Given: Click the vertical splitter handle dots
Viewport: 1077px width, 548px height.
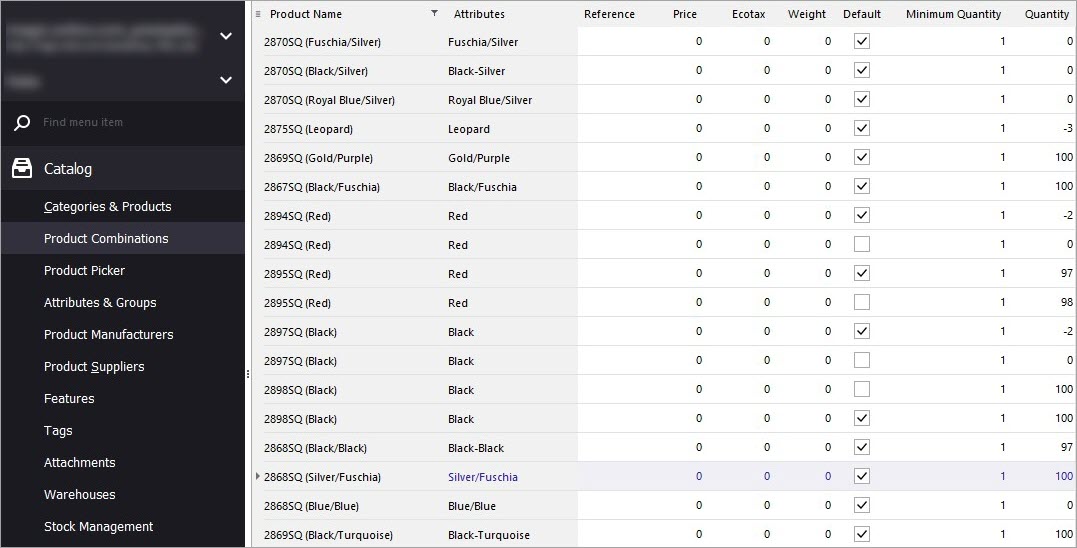Looking at the screenshot, I should point(247,374).
